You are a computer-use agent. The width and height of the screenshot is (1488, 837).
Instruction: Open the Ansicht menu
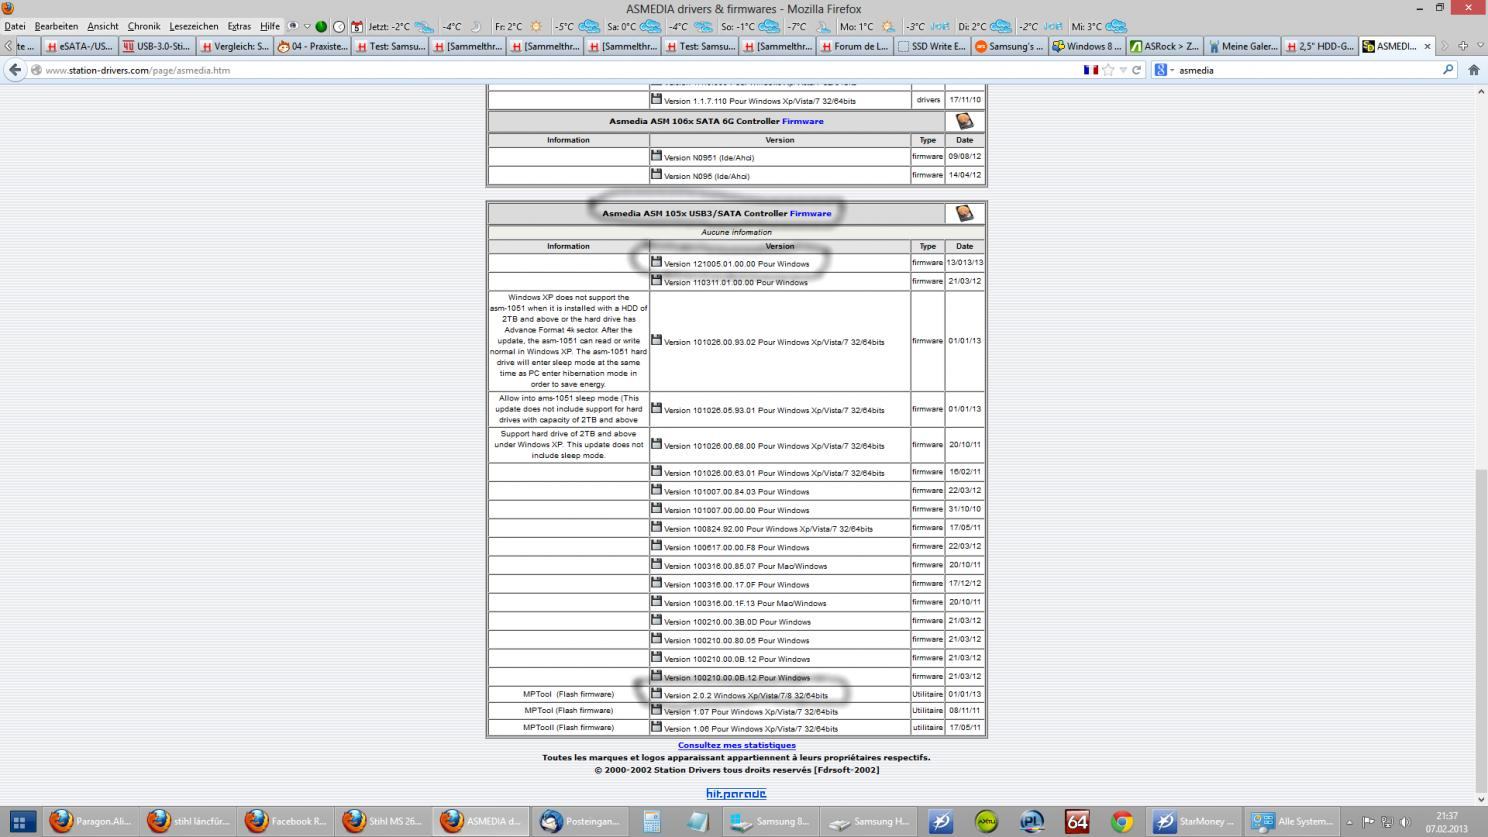click(102, 26)
